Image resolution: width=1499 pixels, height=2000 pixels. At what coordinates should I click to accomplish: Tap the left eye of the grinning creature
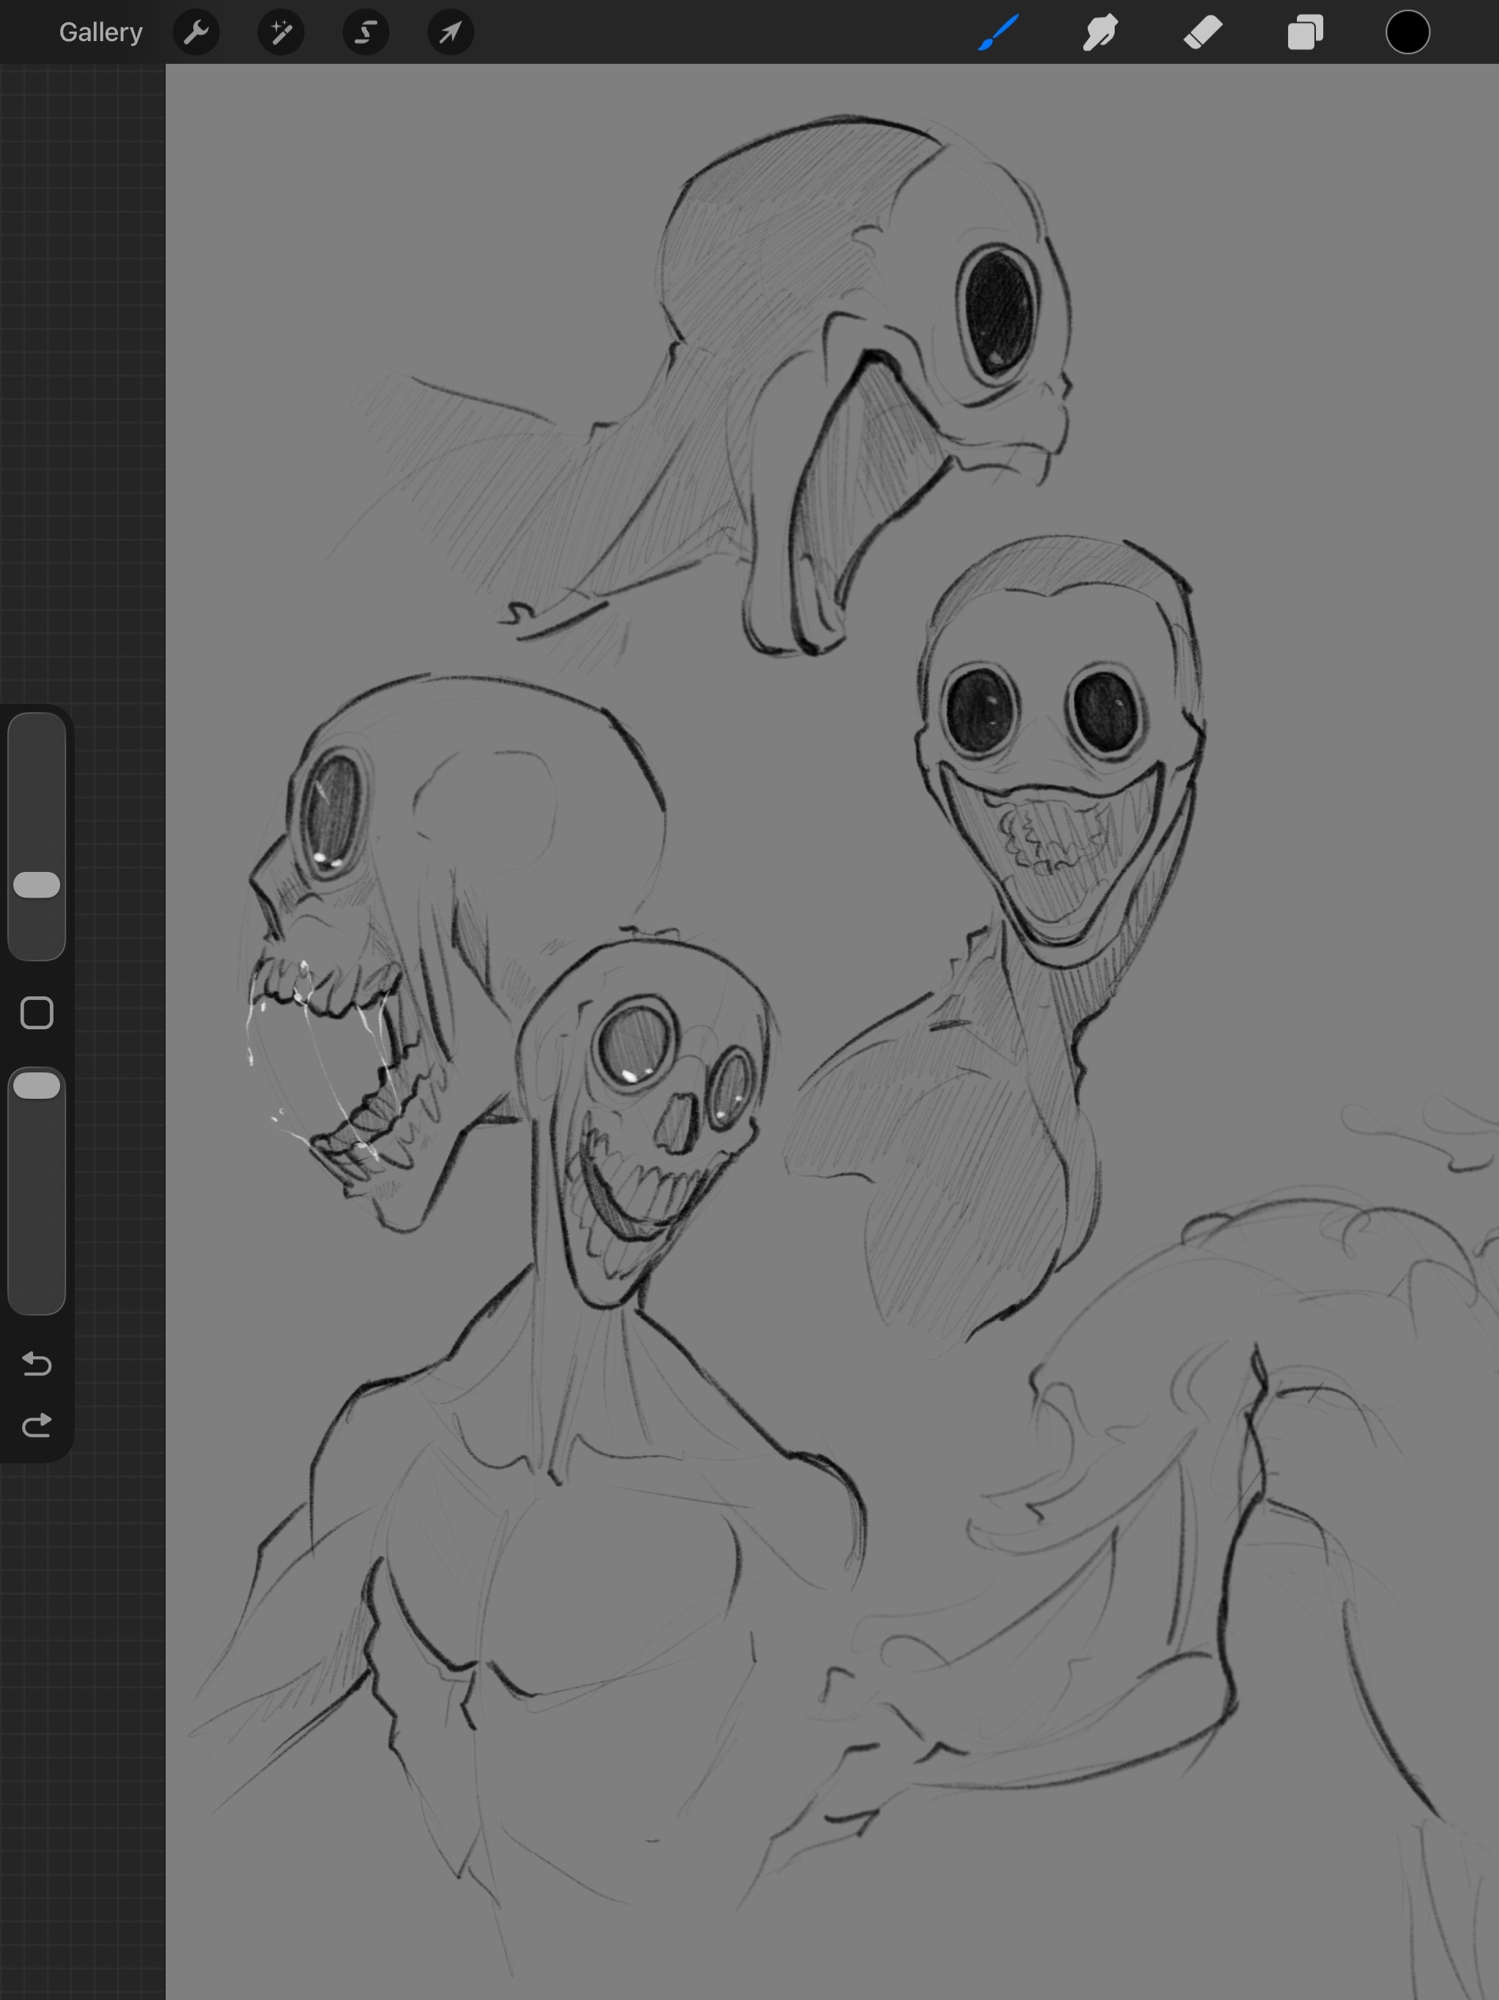[980, 709]
